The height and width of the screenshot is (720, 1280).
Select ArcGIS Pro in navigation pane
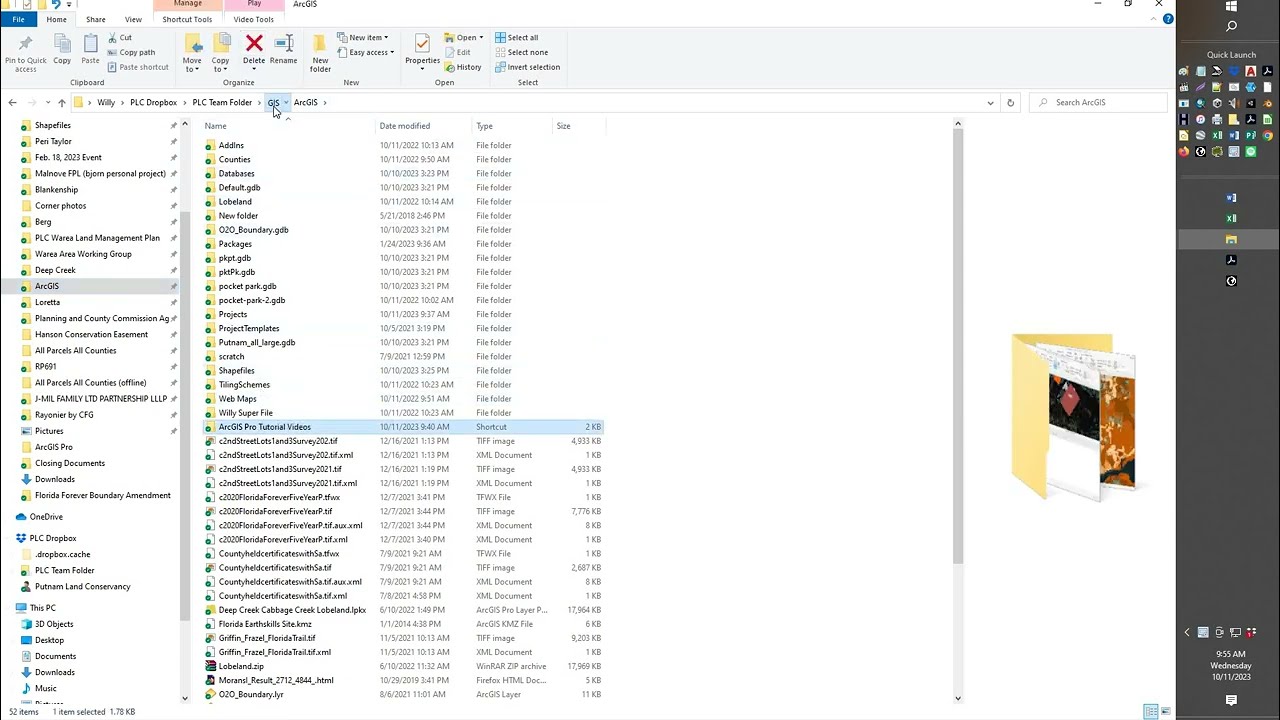54,447
